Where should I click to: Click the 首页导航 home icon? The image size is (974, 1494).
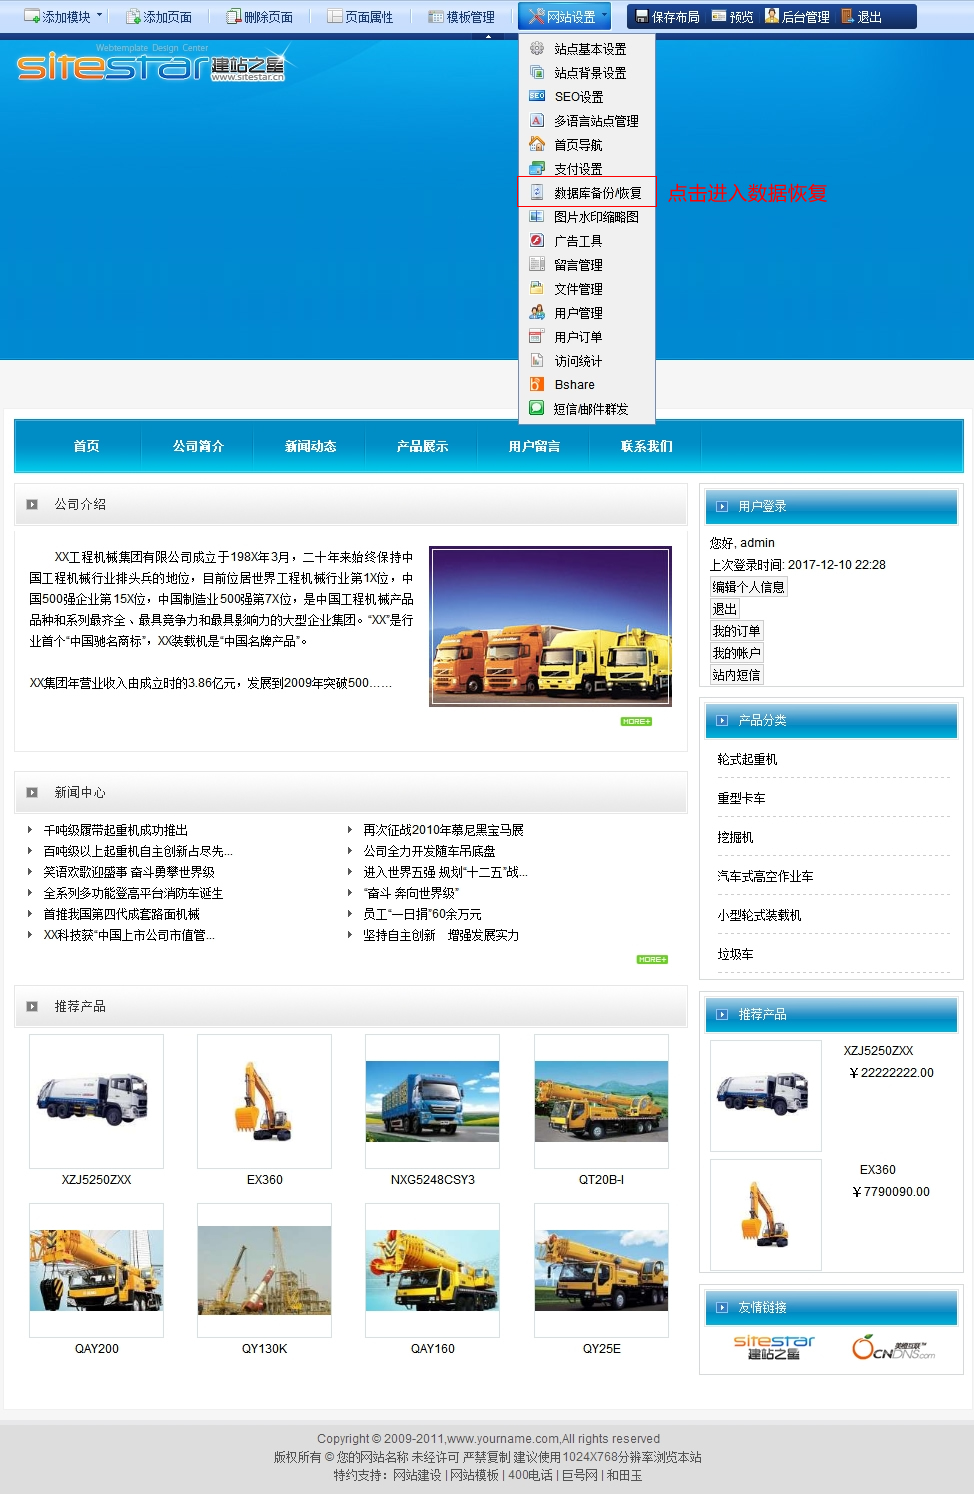point(537,144)
